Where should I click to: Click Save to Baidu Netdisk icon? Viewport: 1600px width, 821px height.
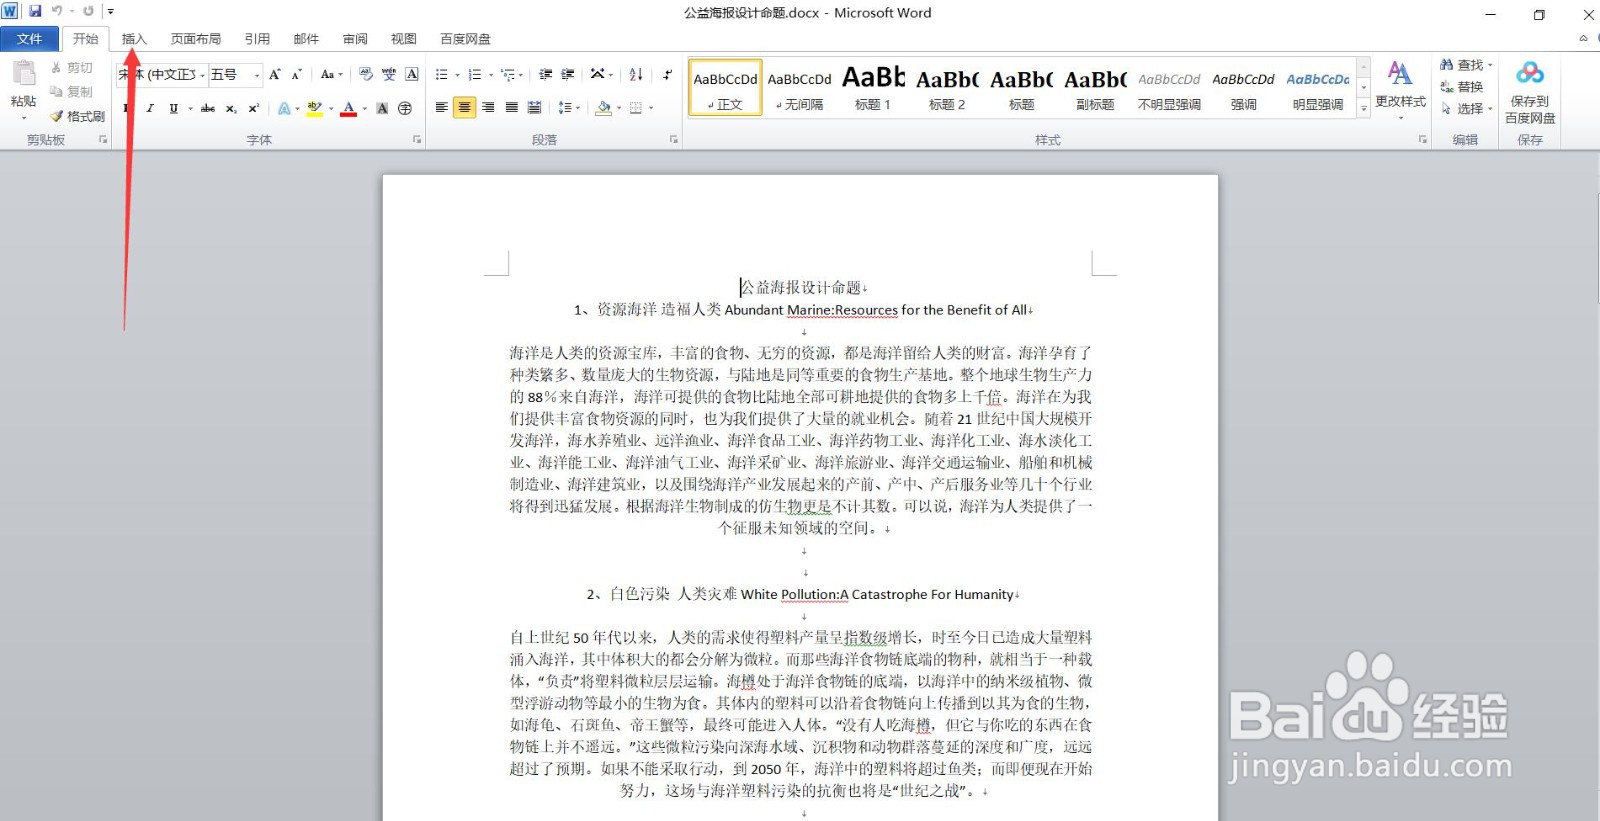point(1529,73)
